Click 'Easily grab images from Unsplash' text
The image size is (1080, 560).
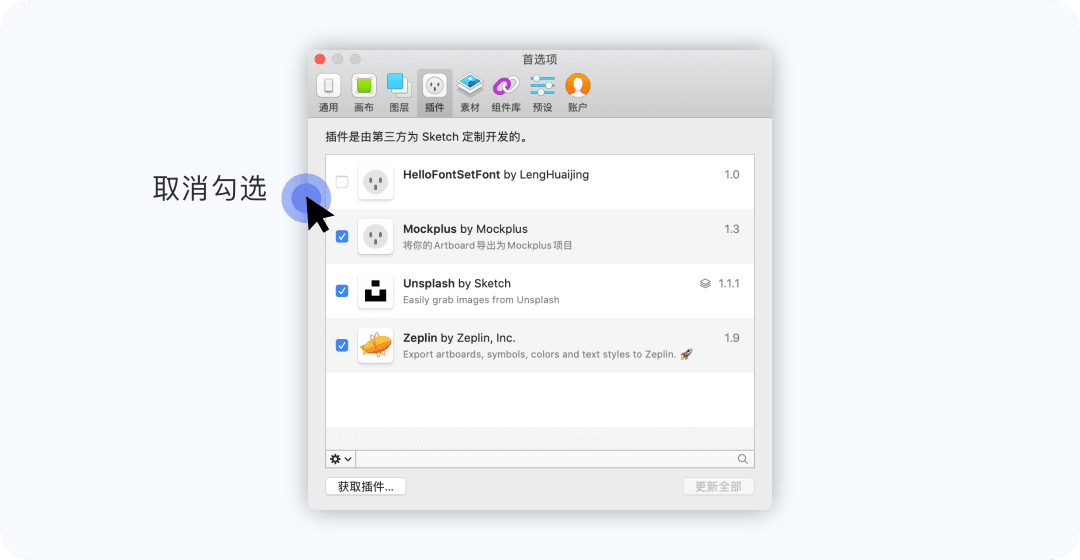(481, 300)
